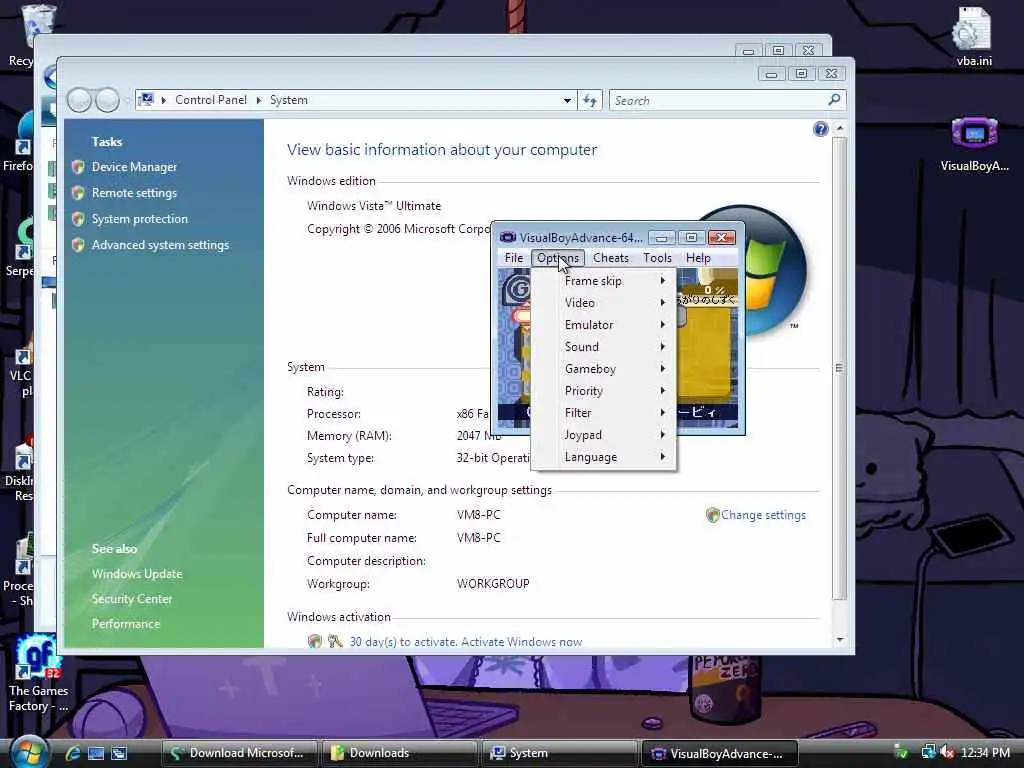Open the Emulator submenu

pyautogui.click(x=604, y=325)
